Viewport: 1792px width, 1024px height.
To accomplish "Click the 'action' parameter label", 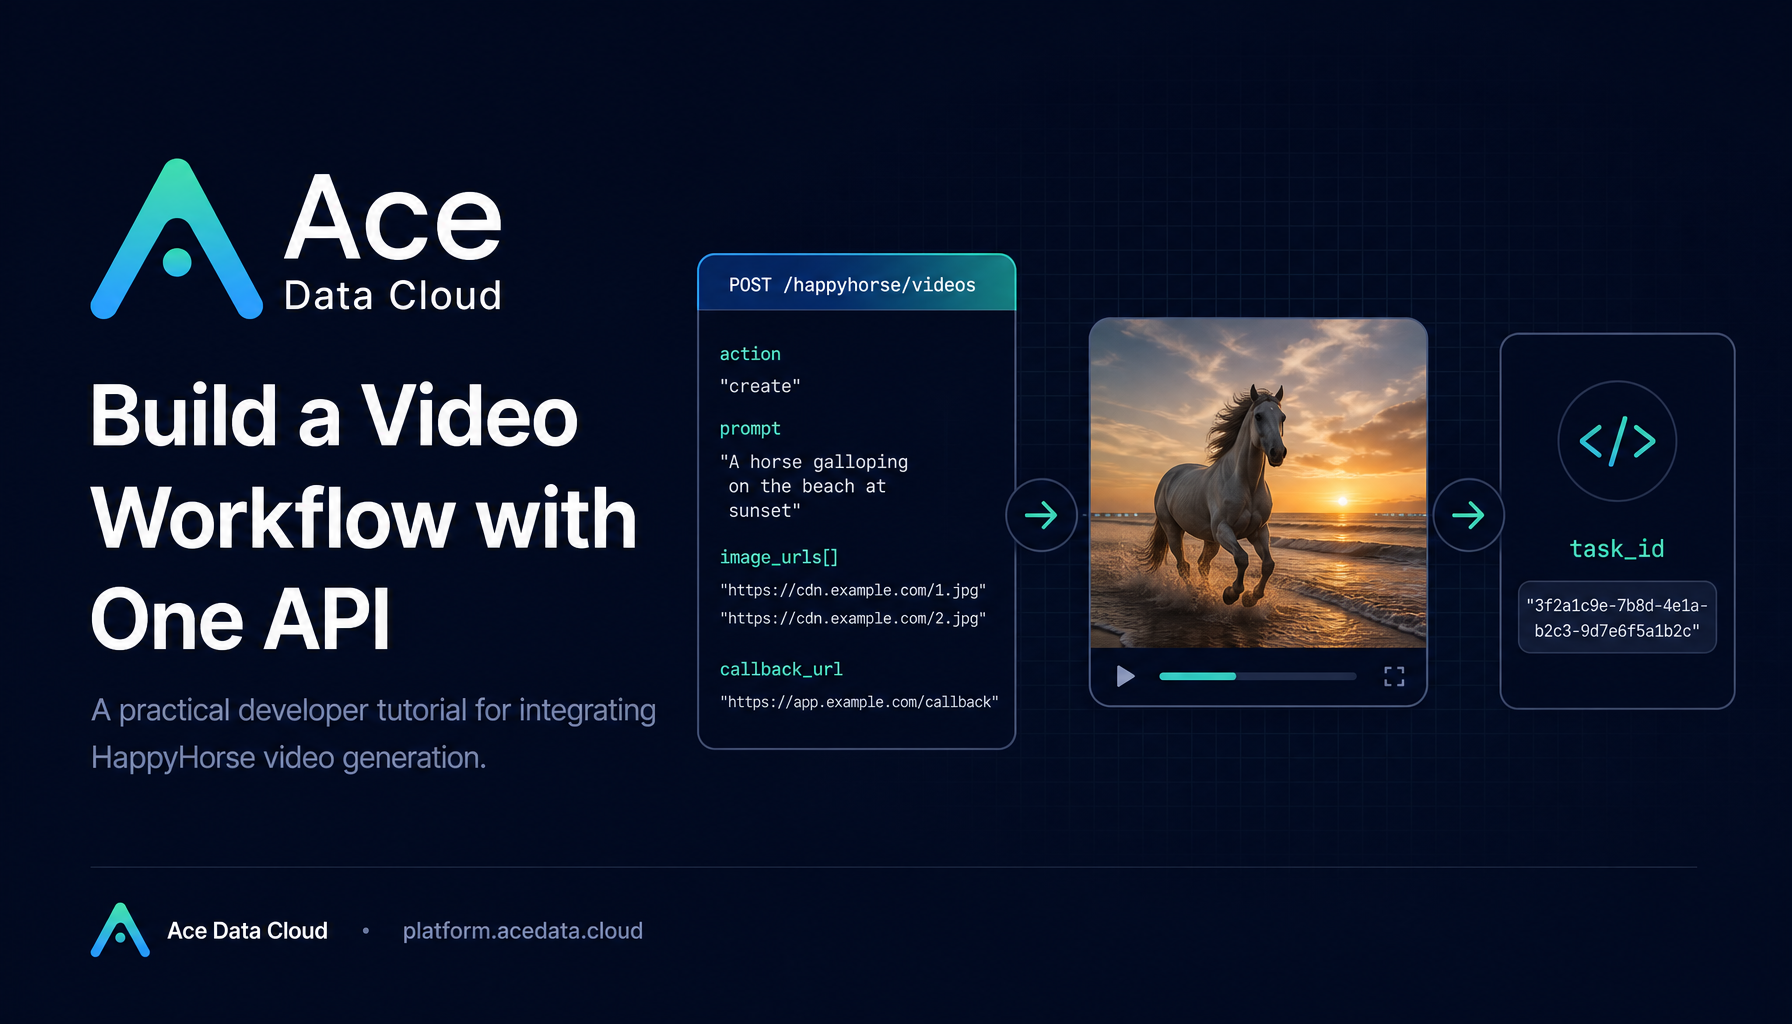I will click(x=750, y=354).
